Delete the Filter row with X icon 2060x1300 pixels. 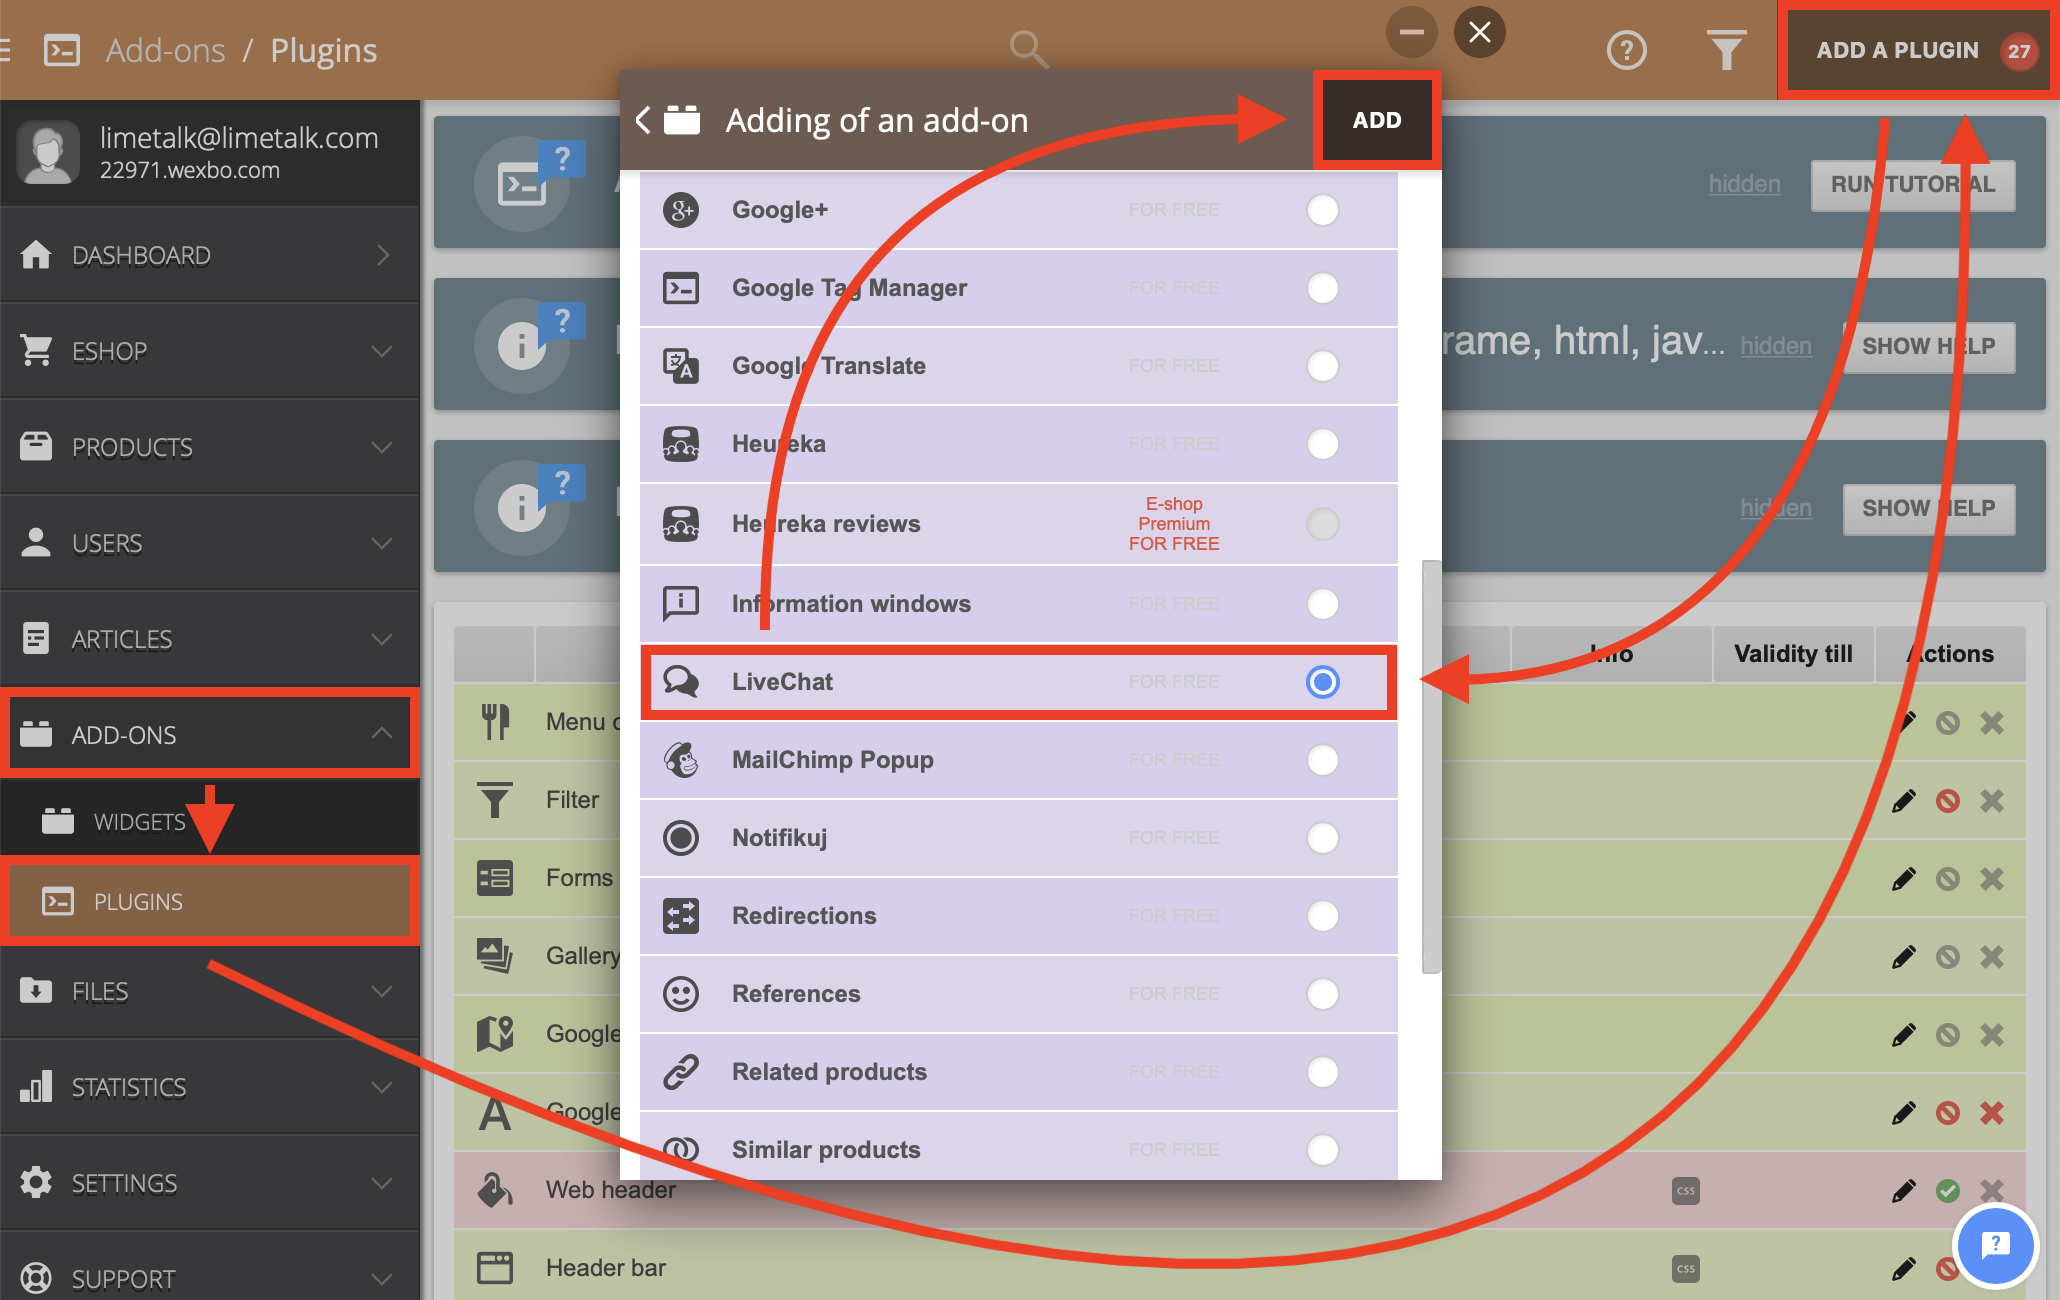(x=1992, y=800)
